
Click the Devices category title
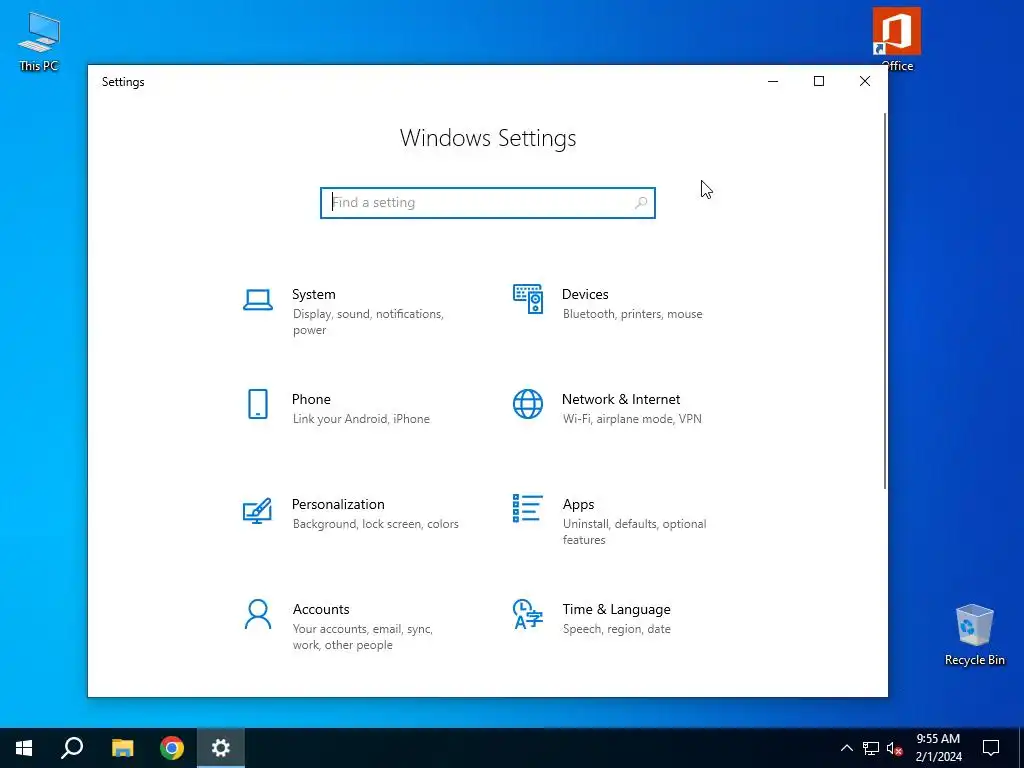point(585,294)
